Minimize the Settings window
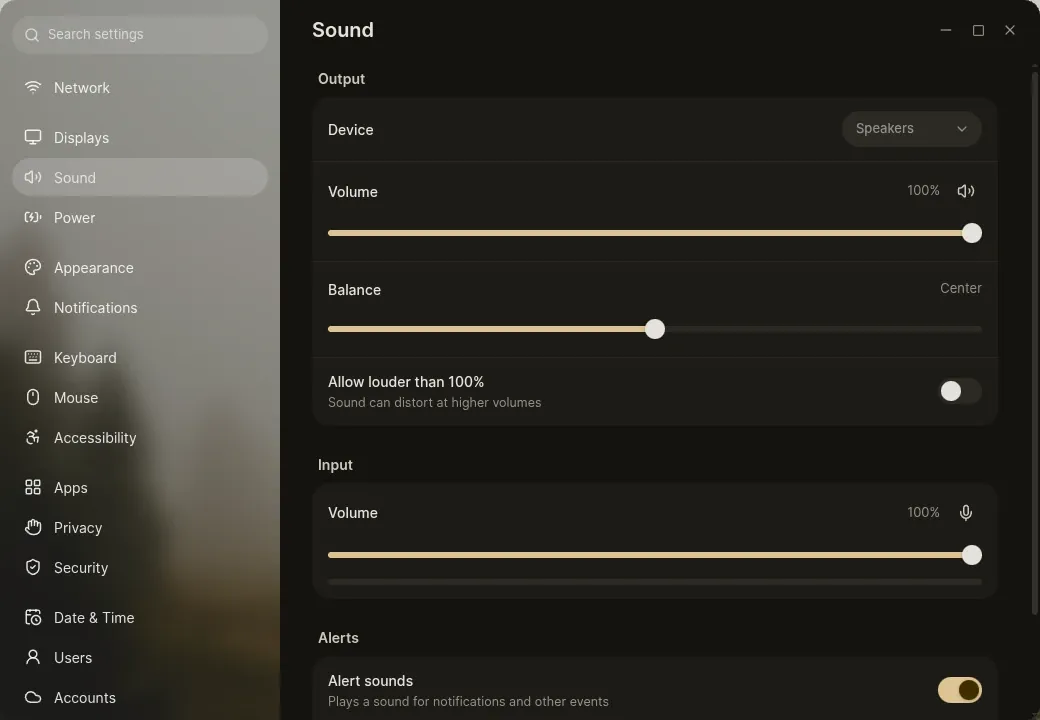1040x720 pixels. point(946,30)
